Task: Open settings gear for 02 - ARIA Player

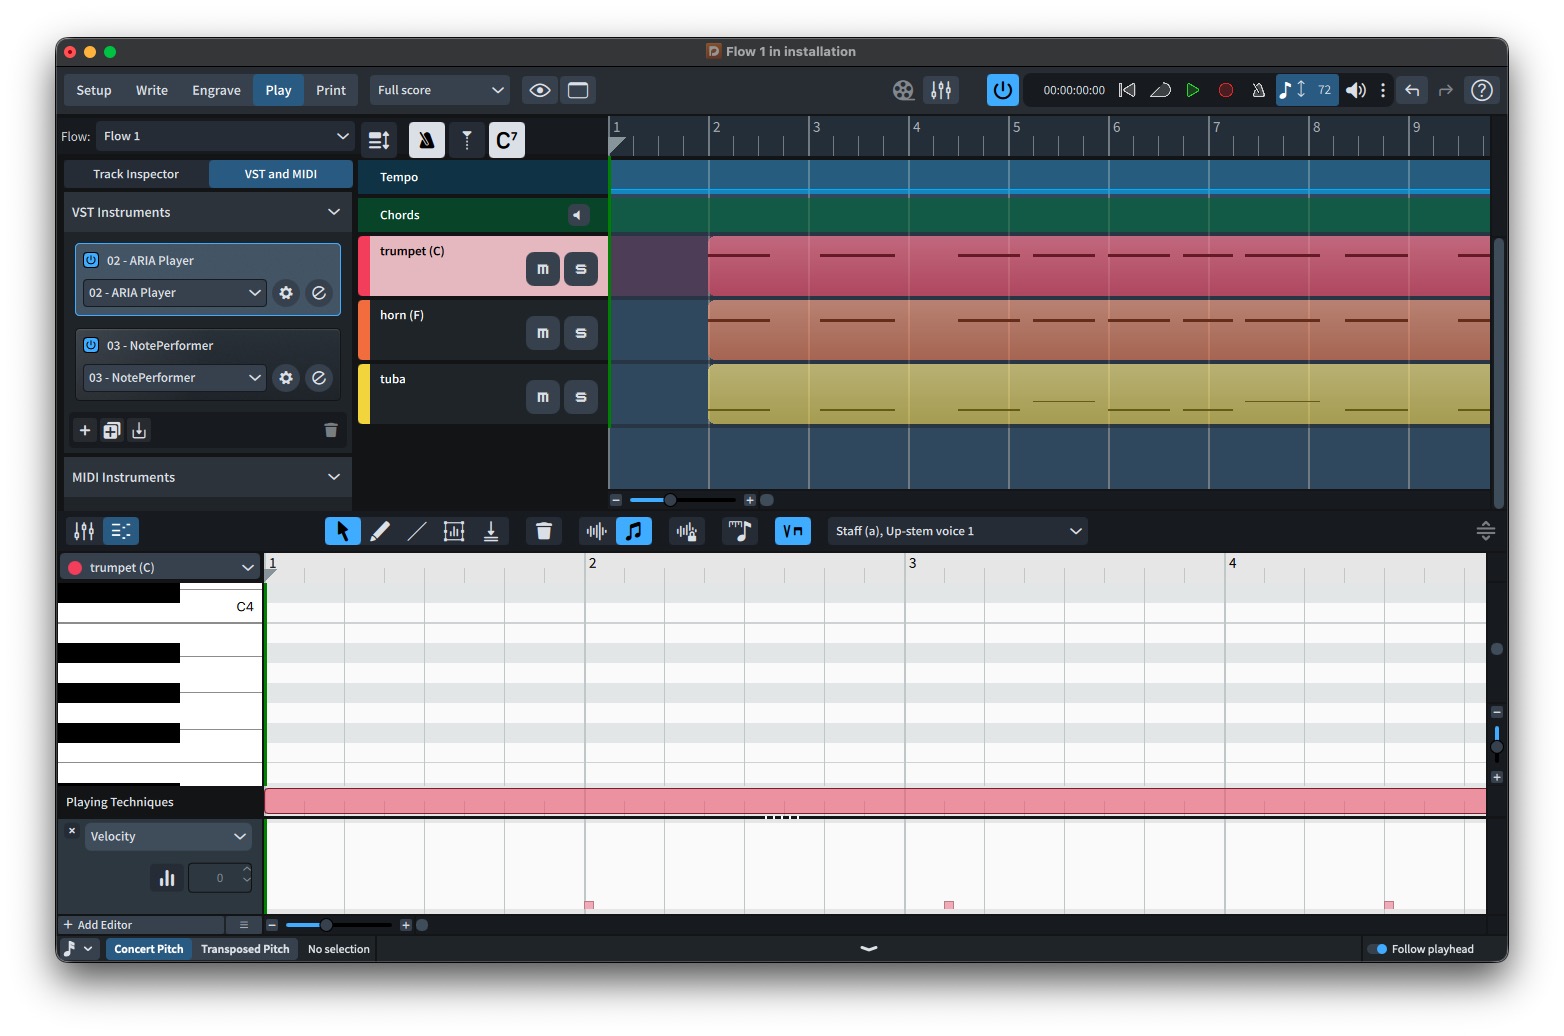Action: (x=286, y=293)
